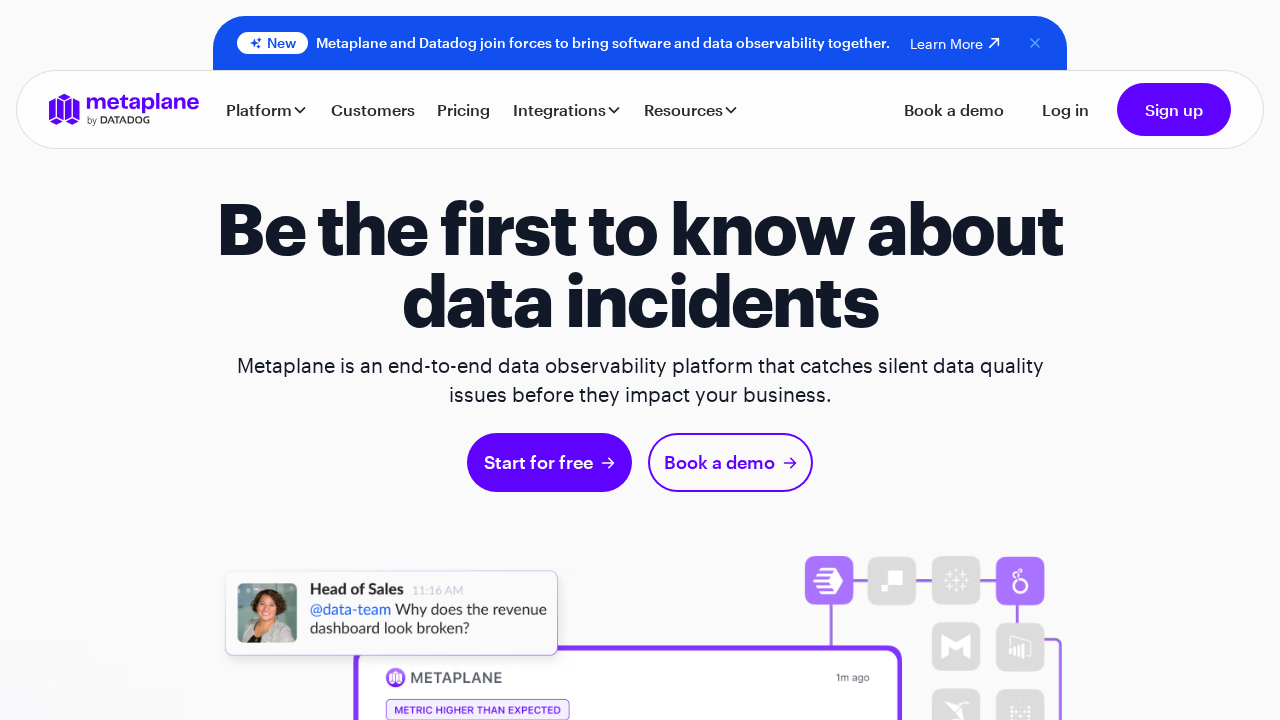The width and height of the screenshot is (1280, 720).
Task: Click the gray two-squares integration icon
Action: pyautogui.click(x=891, y=581)
